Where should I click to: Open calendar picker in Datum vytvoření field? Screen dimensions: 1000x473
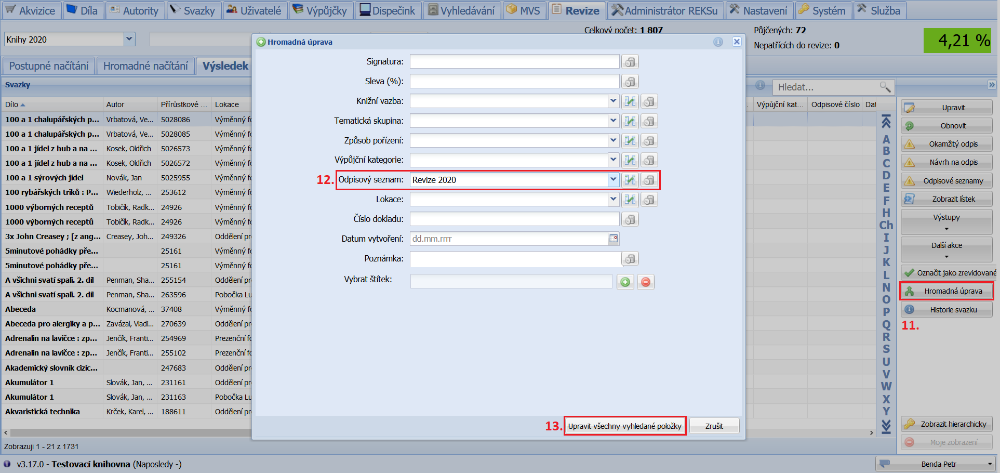[x=613, y=238]
